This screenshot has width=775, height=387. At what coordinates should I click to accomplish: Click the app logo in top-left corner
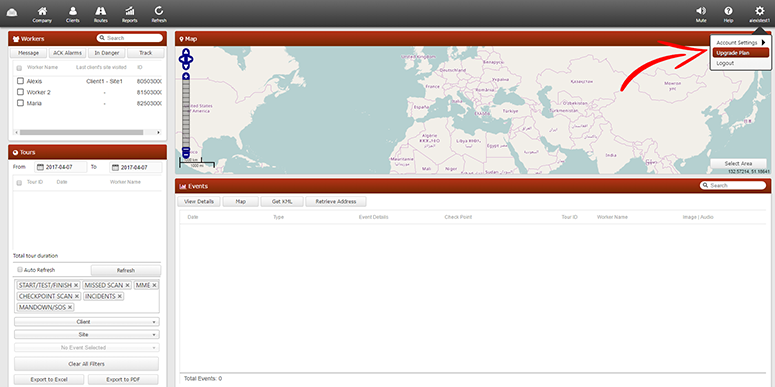pos(12,13)
